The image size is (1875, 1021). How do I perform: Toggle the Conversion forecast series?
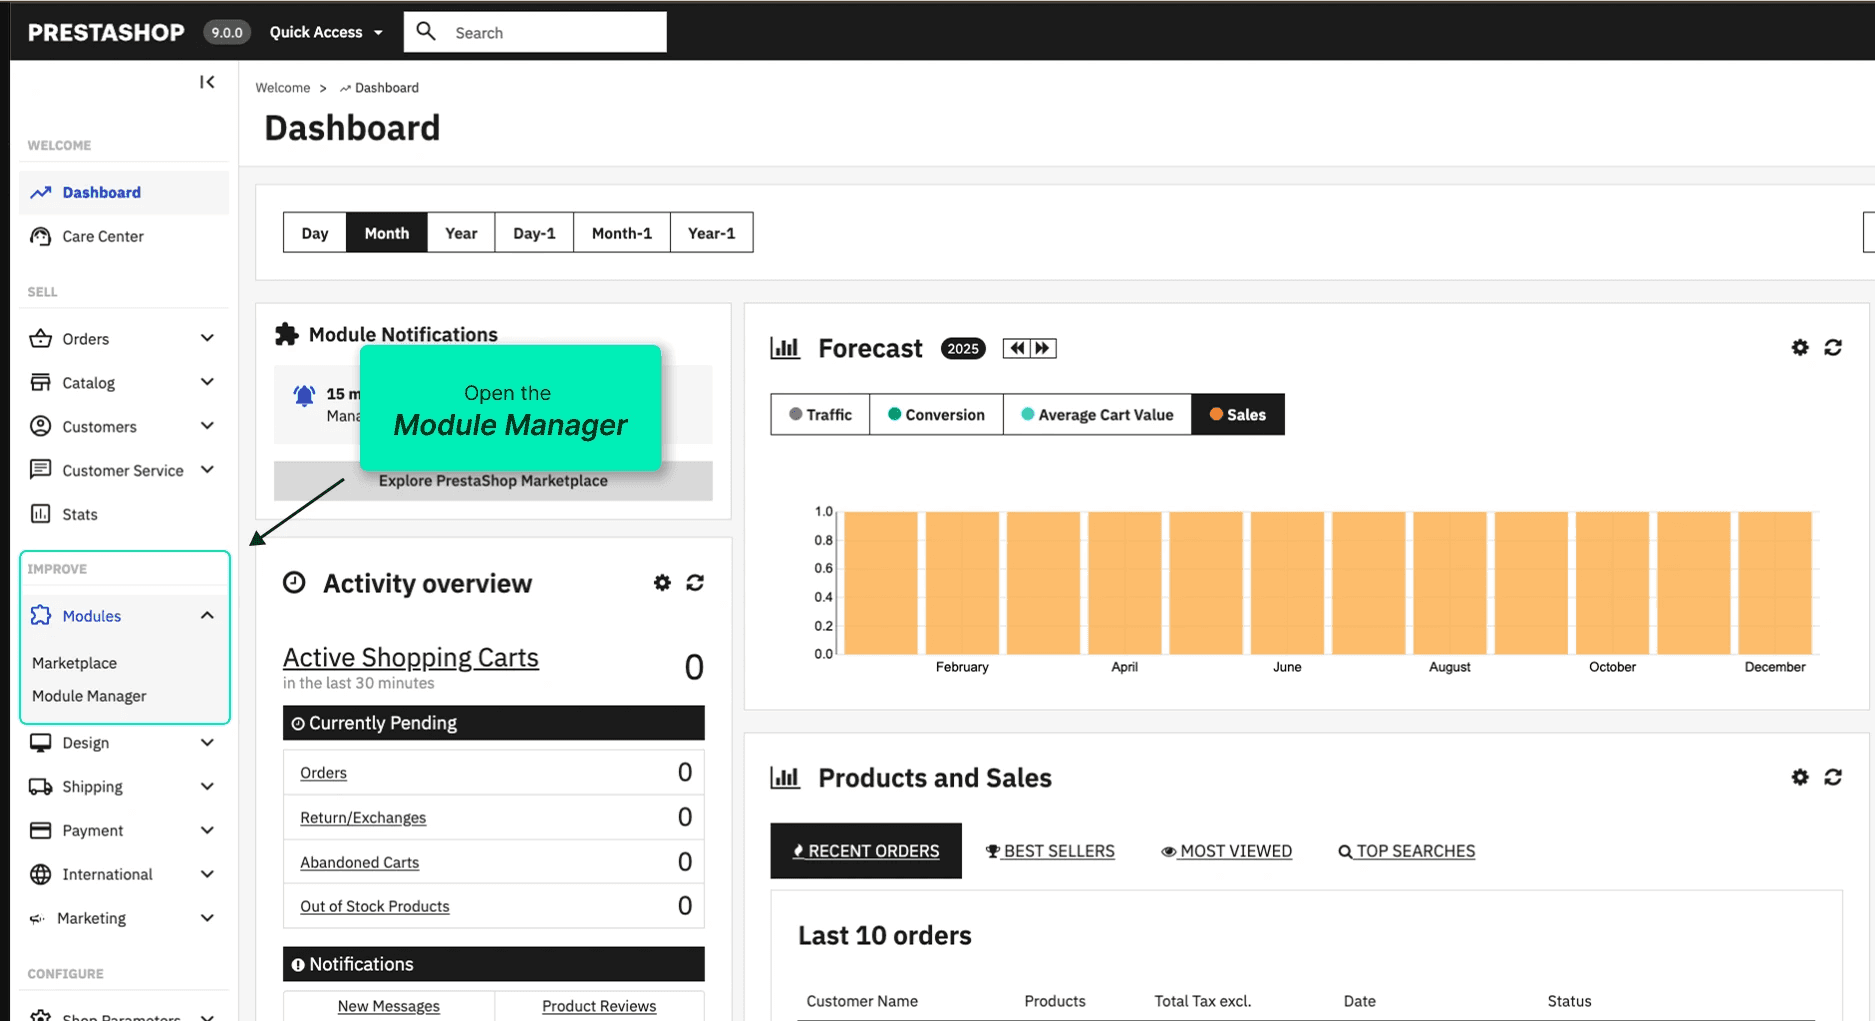pos(936,414)
